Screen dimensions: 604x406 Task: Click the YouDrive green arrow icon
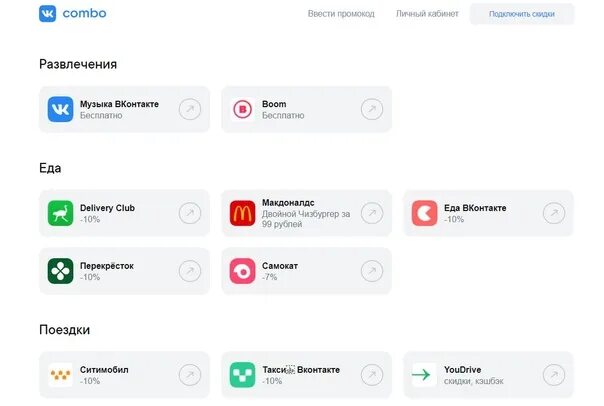click(424, 375)
